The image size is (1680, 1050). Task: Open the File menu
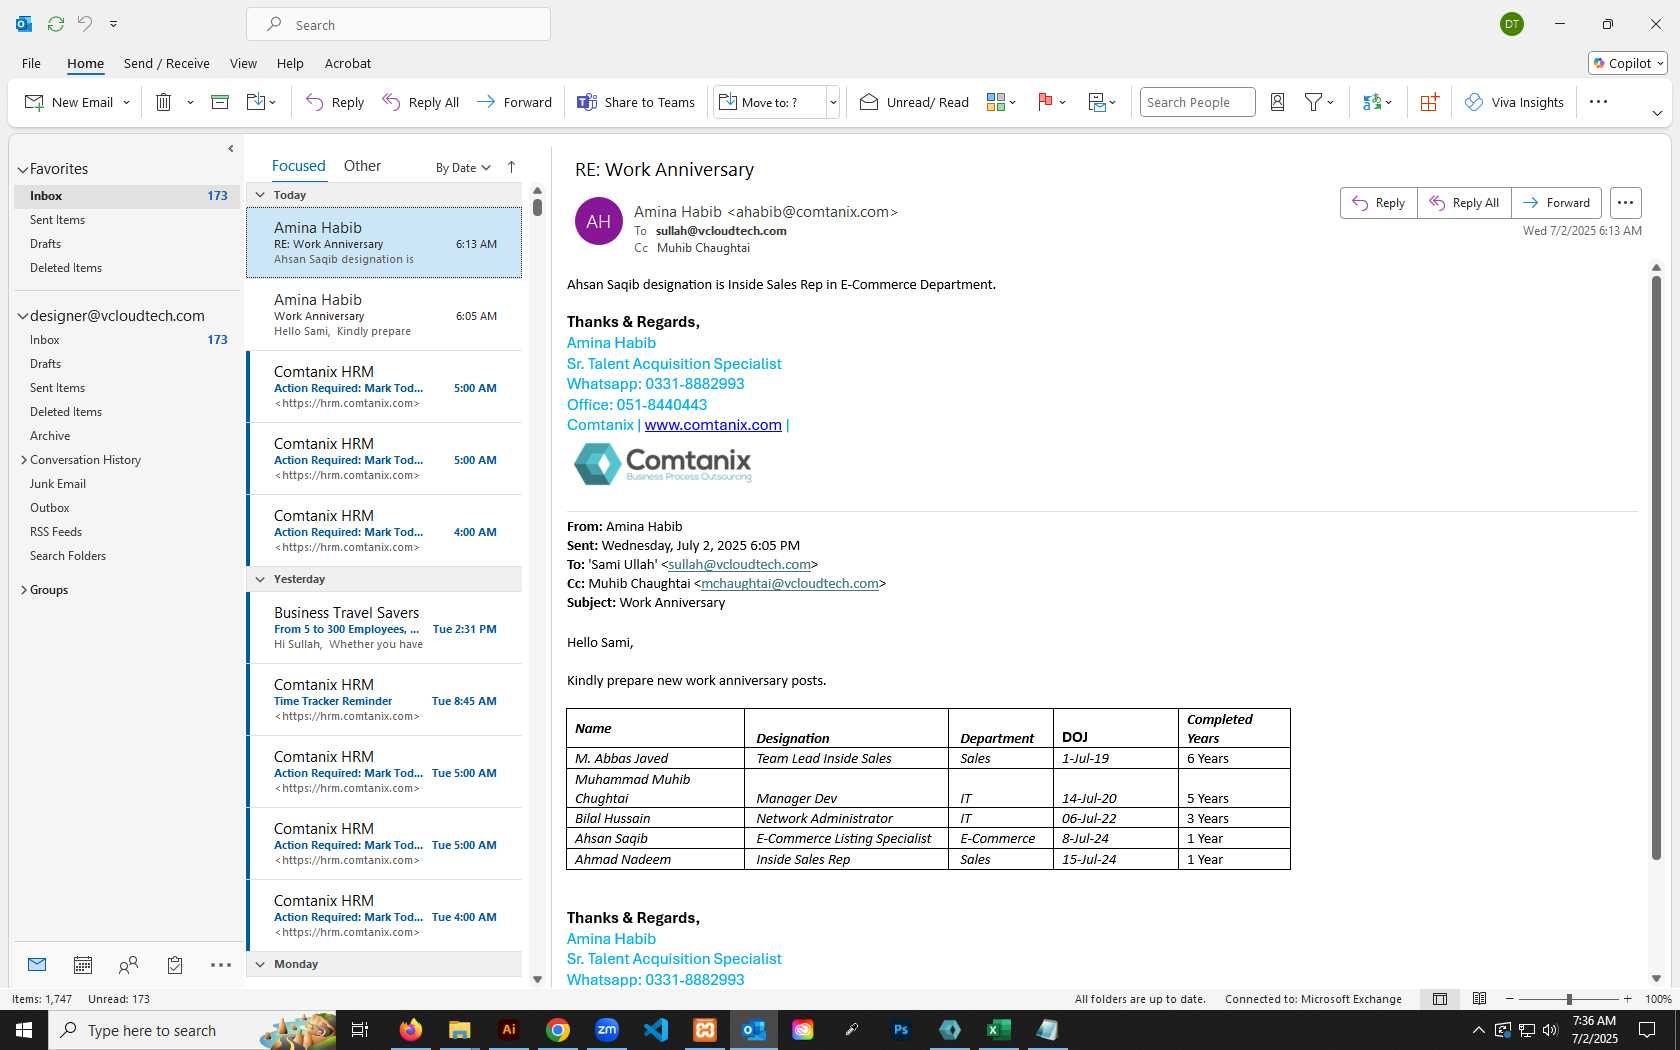pyautogui.click(x=31, y=63)
